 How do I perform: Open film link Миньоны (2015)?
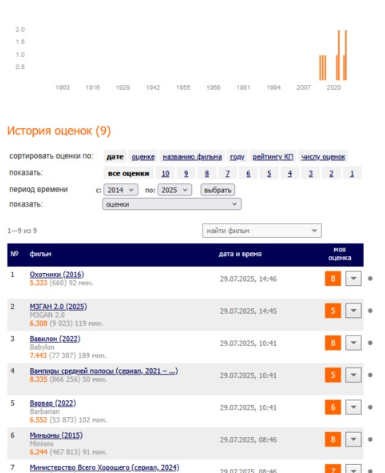tap(56, 435)
